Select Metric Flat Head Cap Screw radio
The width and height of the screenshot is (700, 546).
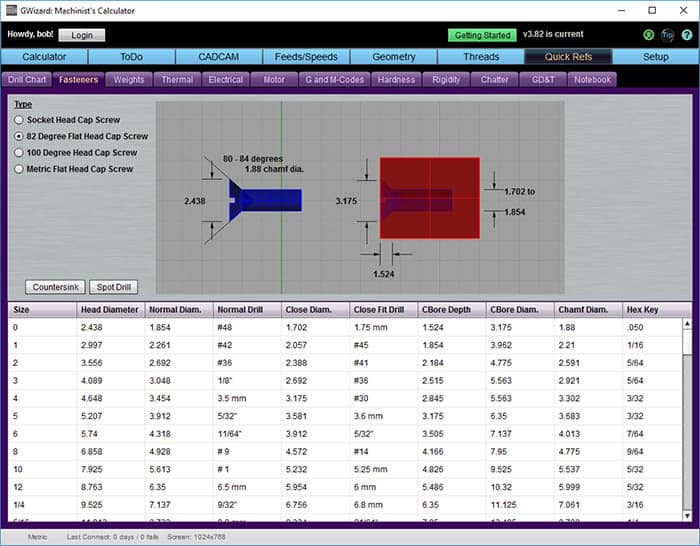point(19,169)
